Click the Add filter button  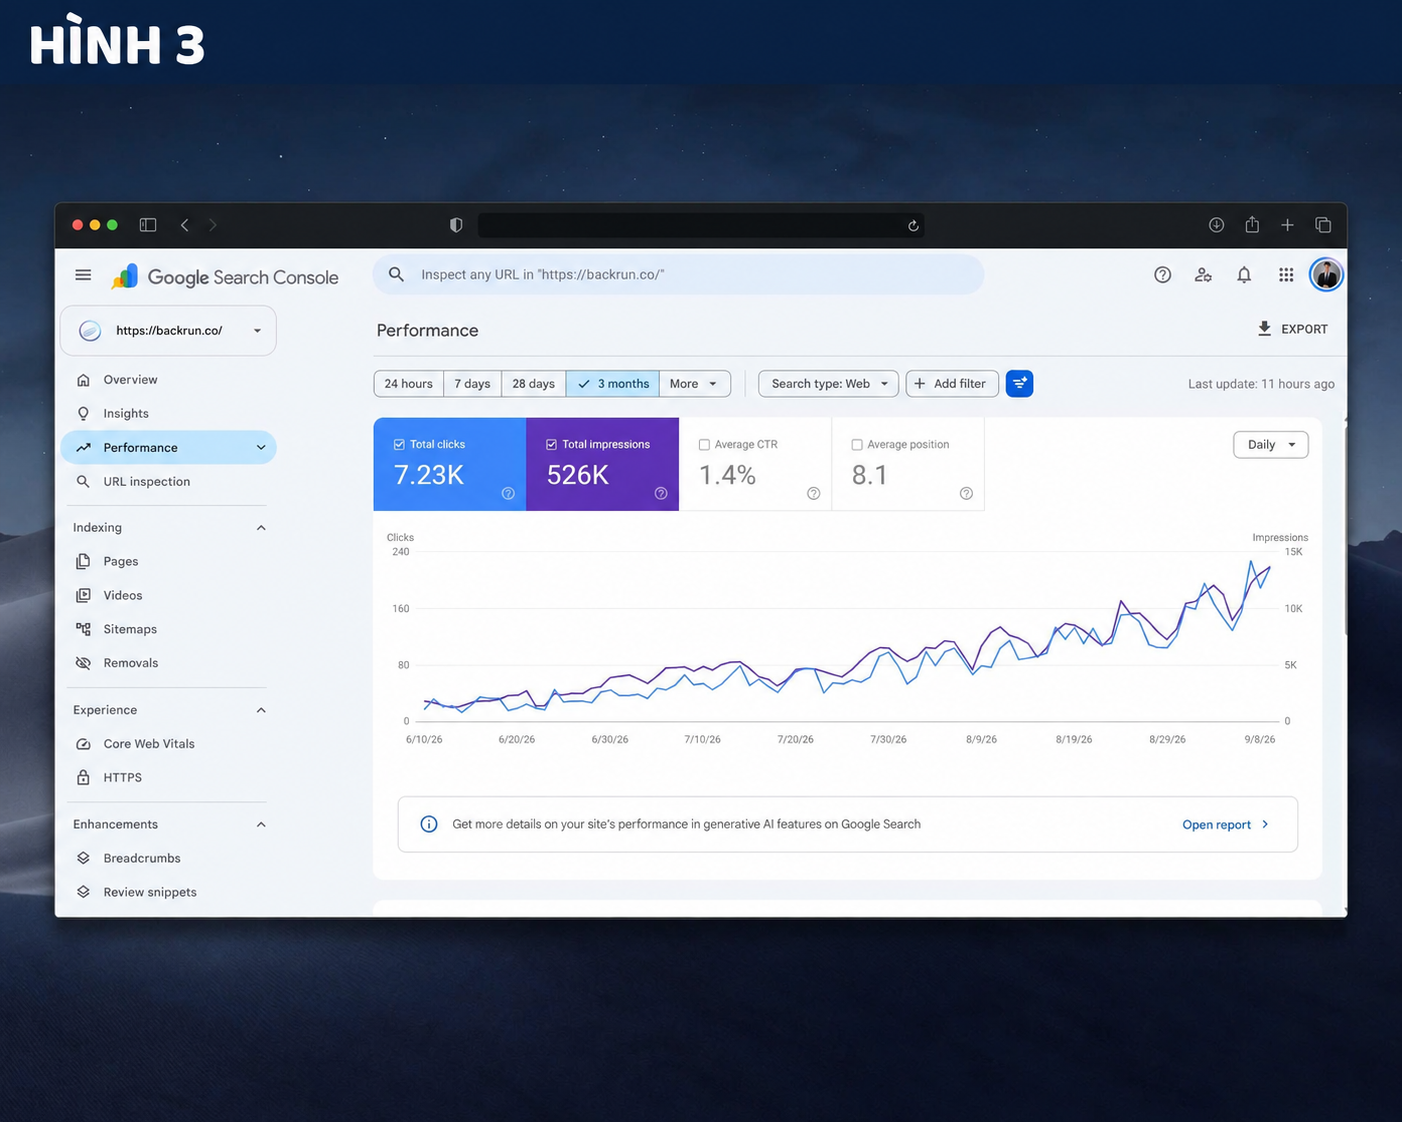tap(952, 384)
